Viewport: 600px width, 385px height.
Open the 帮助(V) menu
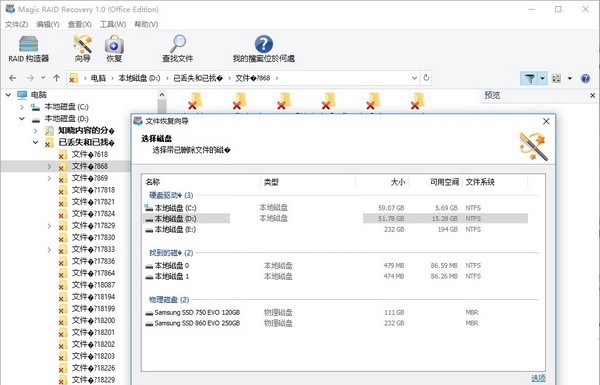146,24
